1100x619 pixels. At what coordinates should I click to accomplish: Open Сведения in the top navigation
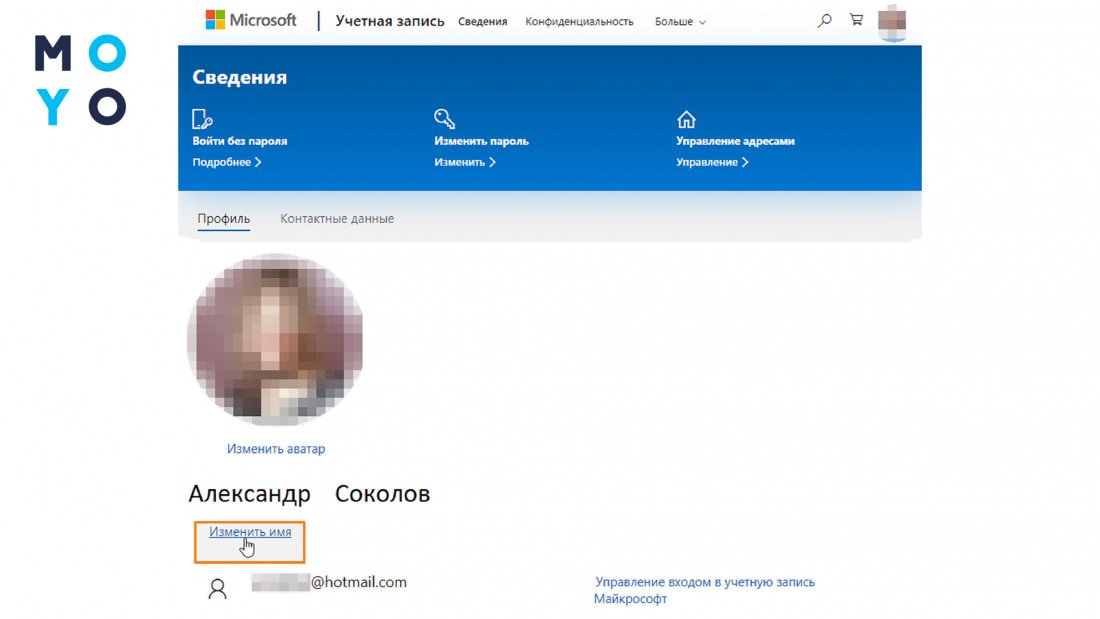(482, 21)
